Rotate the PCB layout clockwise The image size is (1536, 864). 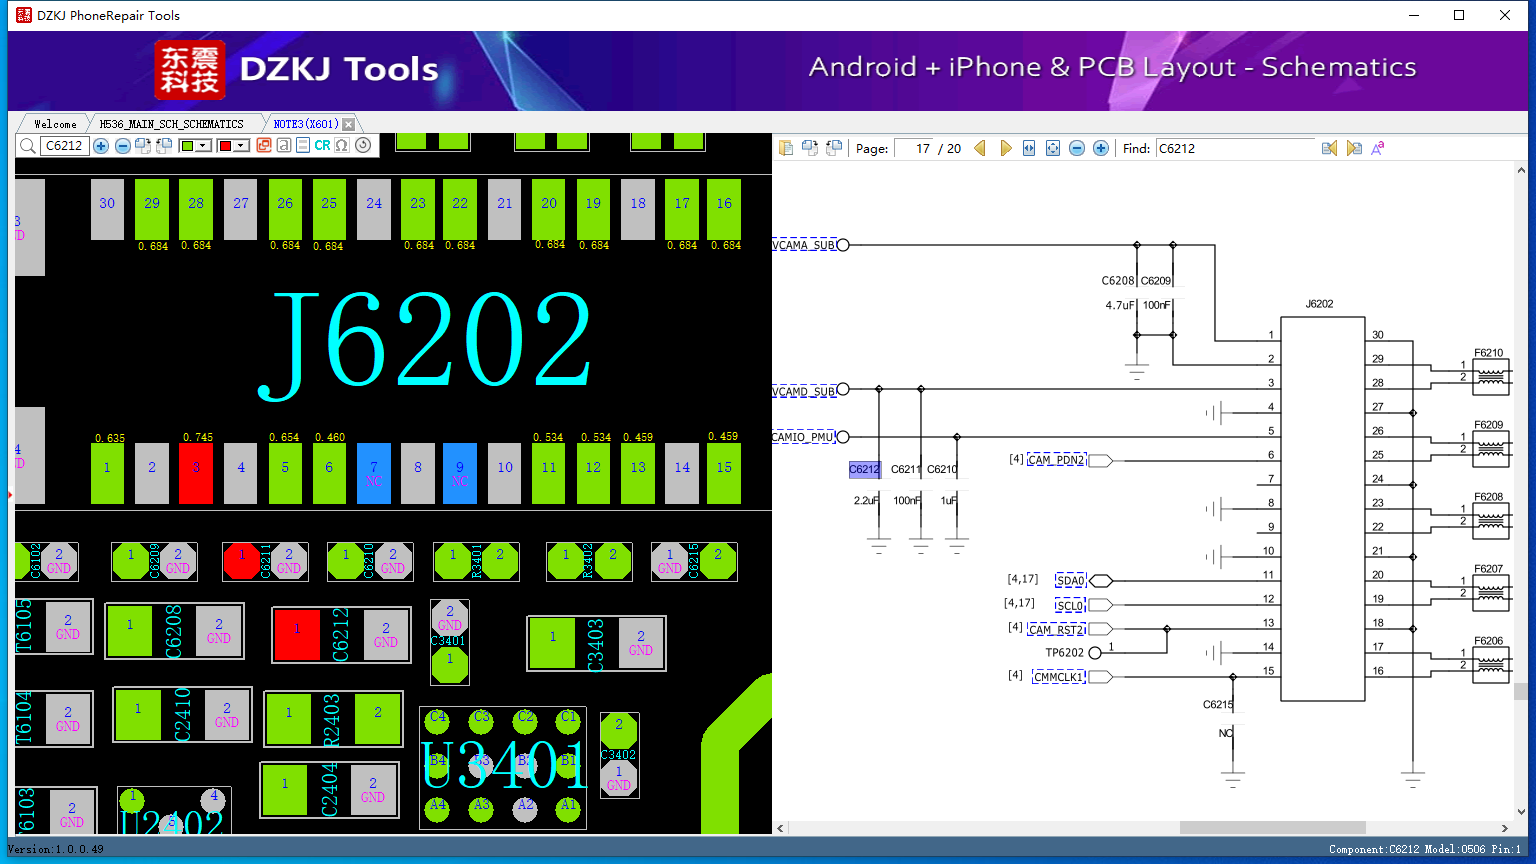click(143, 146)
